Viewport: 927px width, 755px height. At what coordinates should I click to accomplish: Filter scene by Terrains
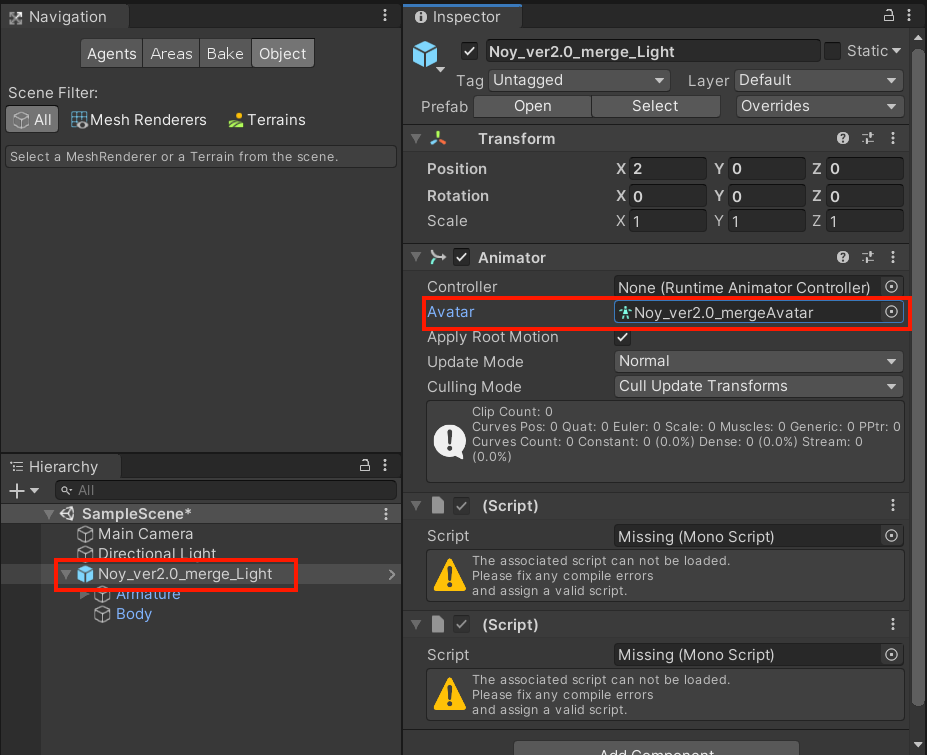267,120
